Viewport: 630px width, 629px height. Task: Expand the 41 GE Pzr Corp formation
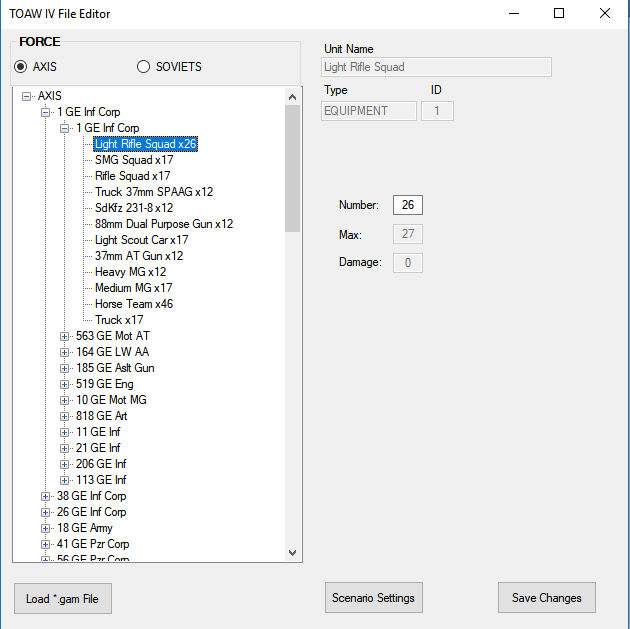[45, 544]
